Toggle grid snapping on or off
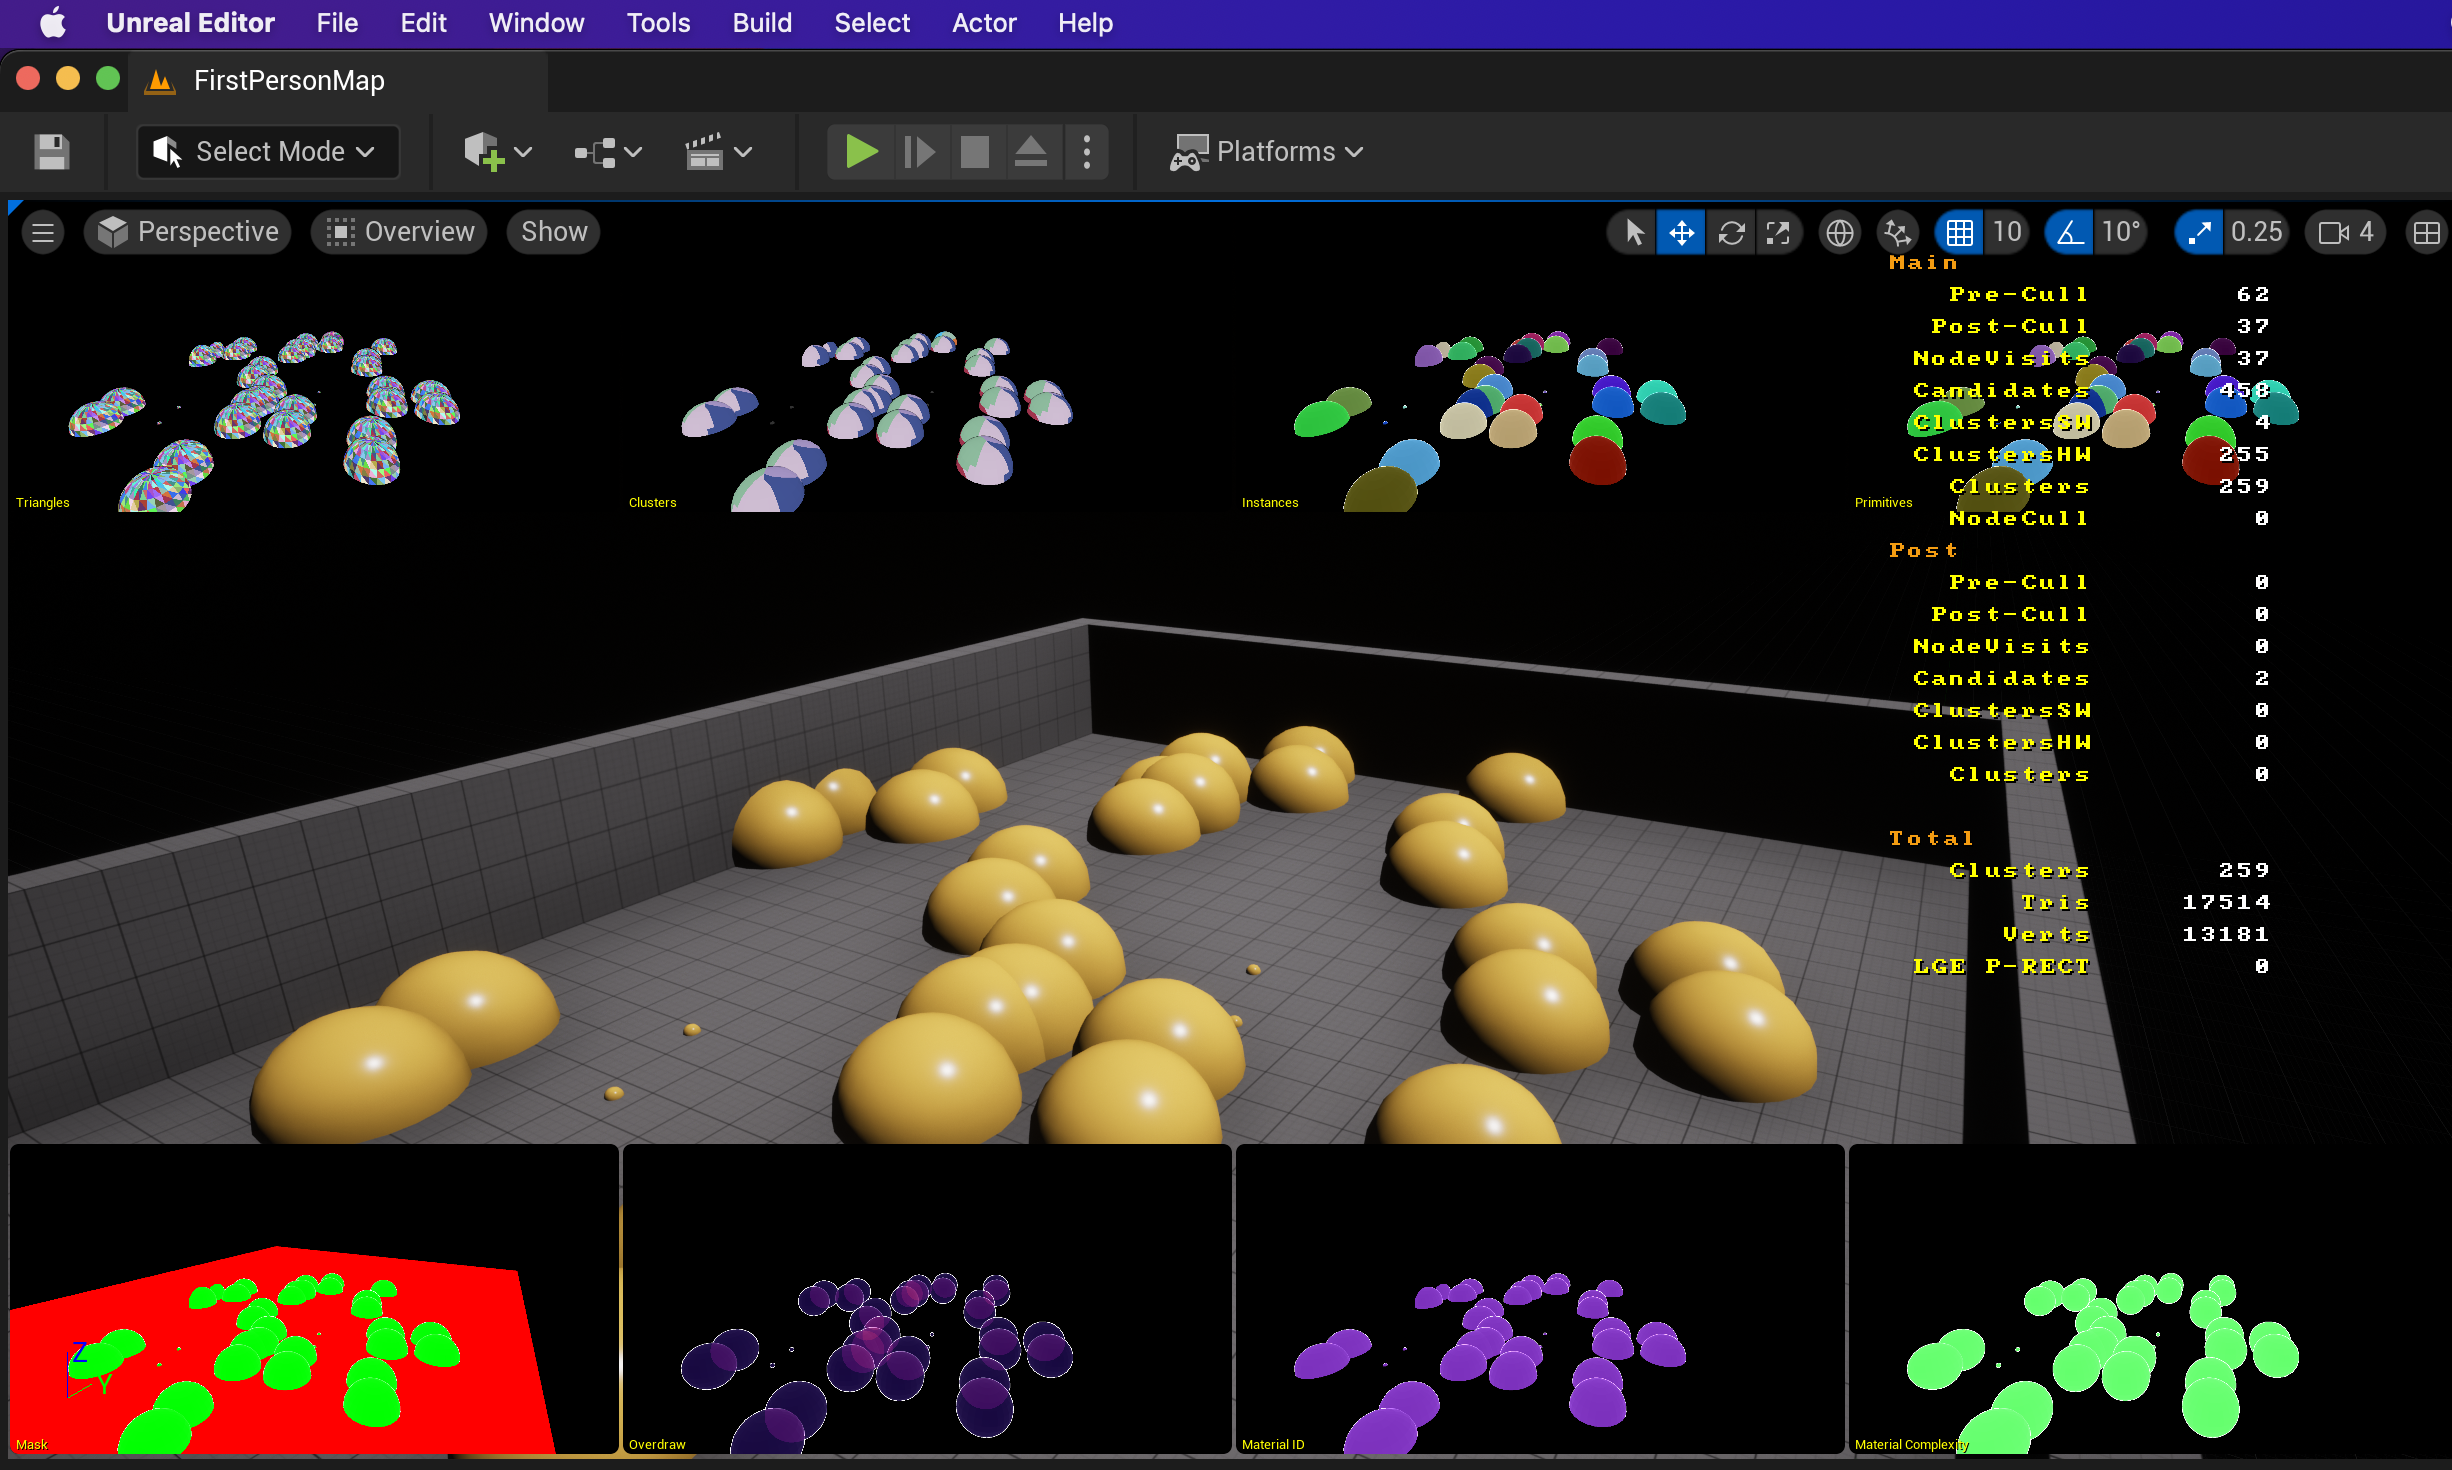Screen dimensions: 2452x1470 (1959, 233)
